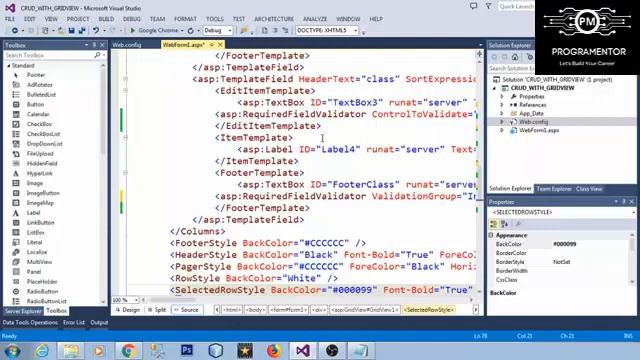This screenshot has height=360, width=640.
Task: Click the Undo arrow icon
Action: [x=96, y=31]
